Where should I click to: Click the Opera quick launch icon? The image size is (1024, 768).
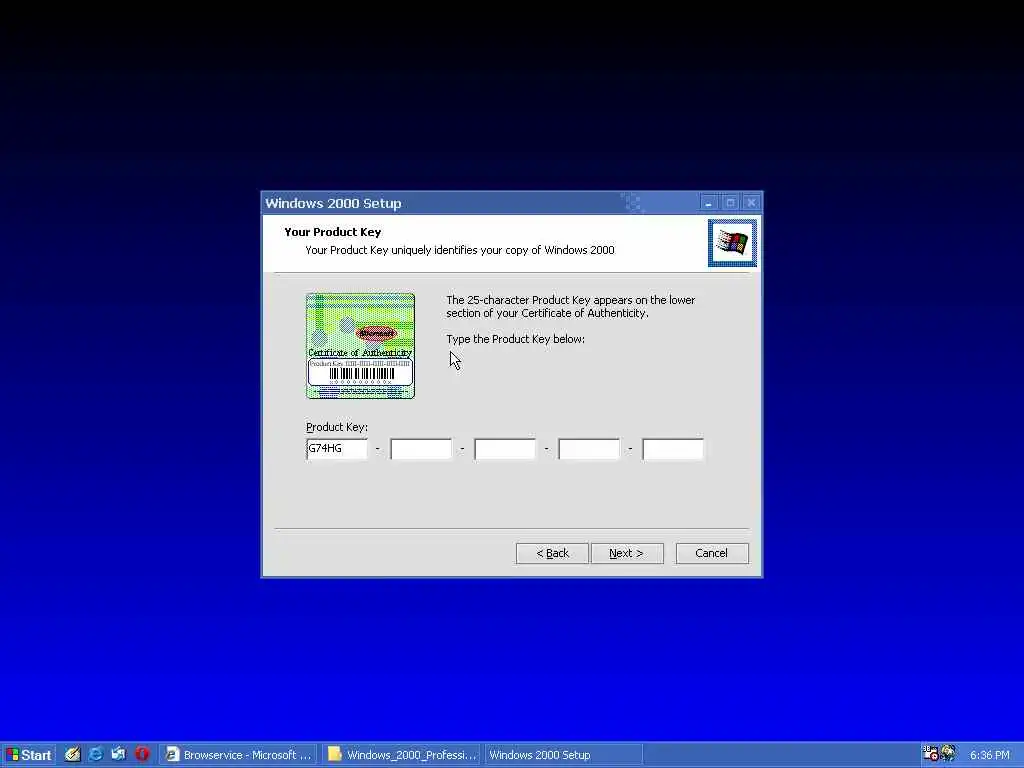[142, 754]
